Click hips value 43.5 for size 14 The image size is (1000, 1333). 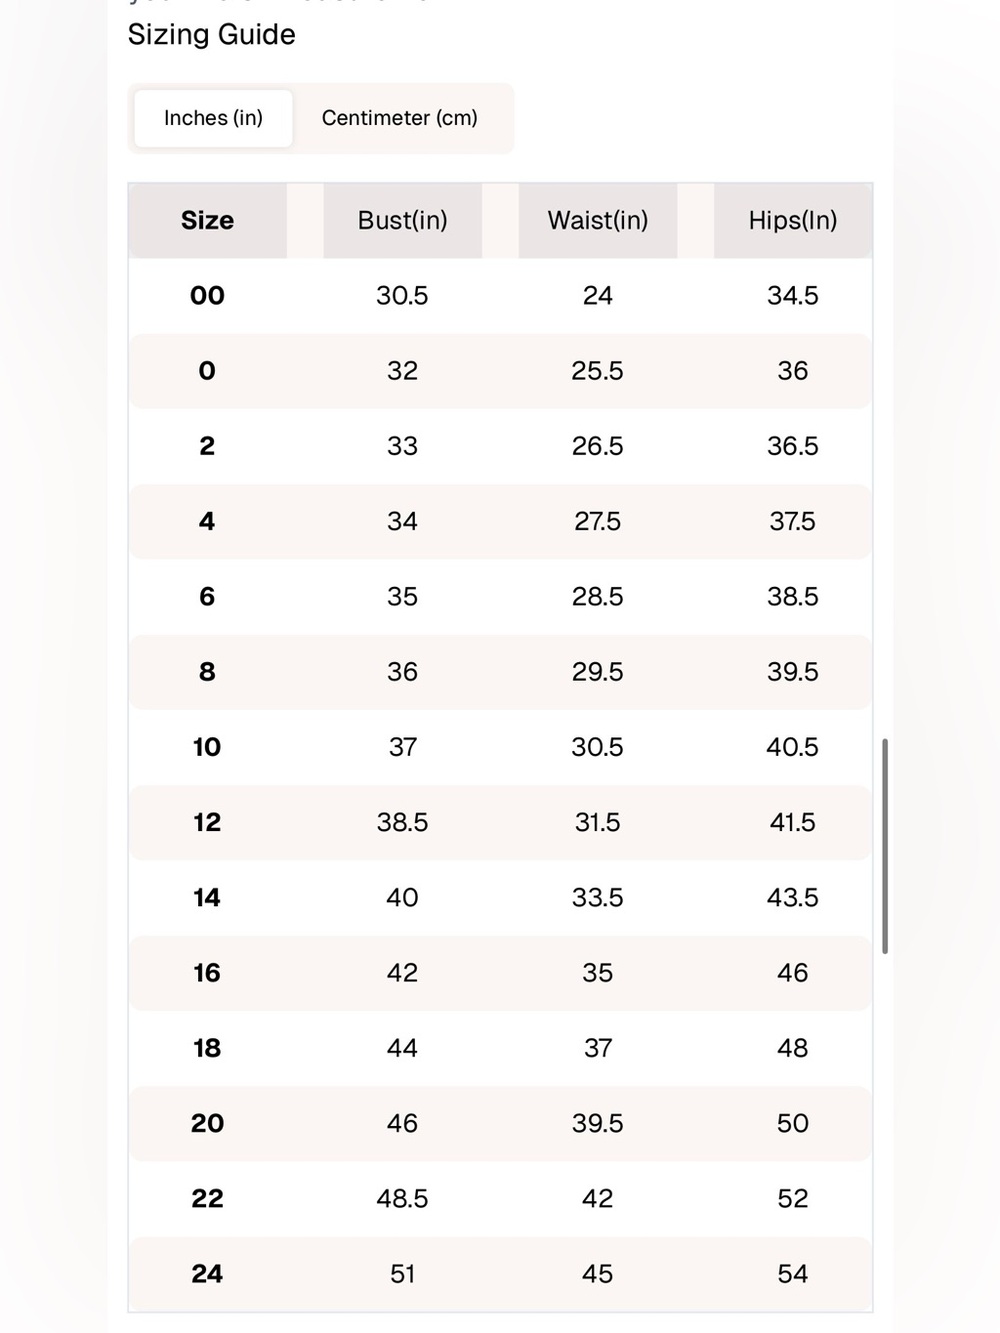793,897
